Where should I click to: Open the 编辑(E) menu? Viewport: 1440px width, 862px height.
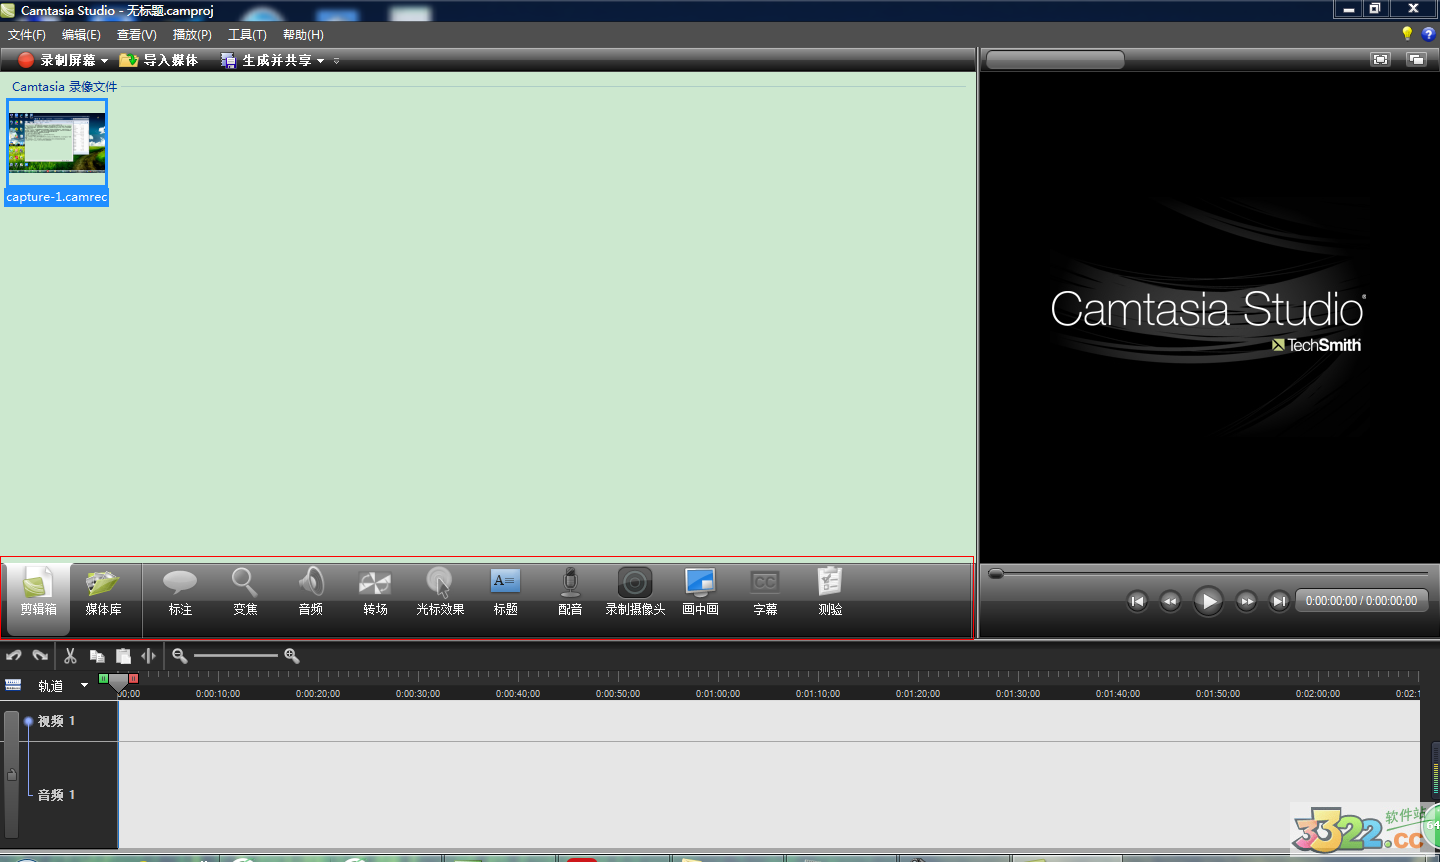(x=81, y=35)
